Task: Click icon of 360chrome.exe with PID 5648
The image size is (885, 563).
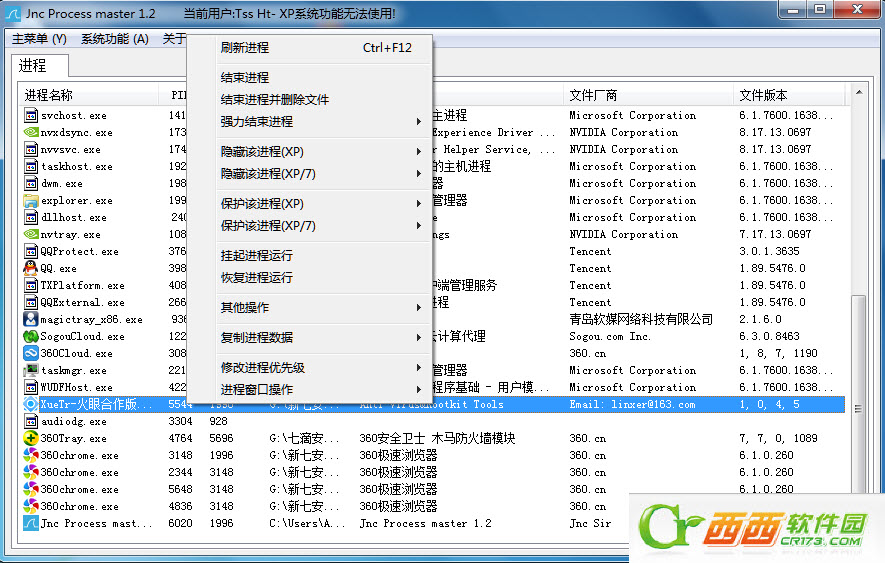Action: [x=30, y=488]
